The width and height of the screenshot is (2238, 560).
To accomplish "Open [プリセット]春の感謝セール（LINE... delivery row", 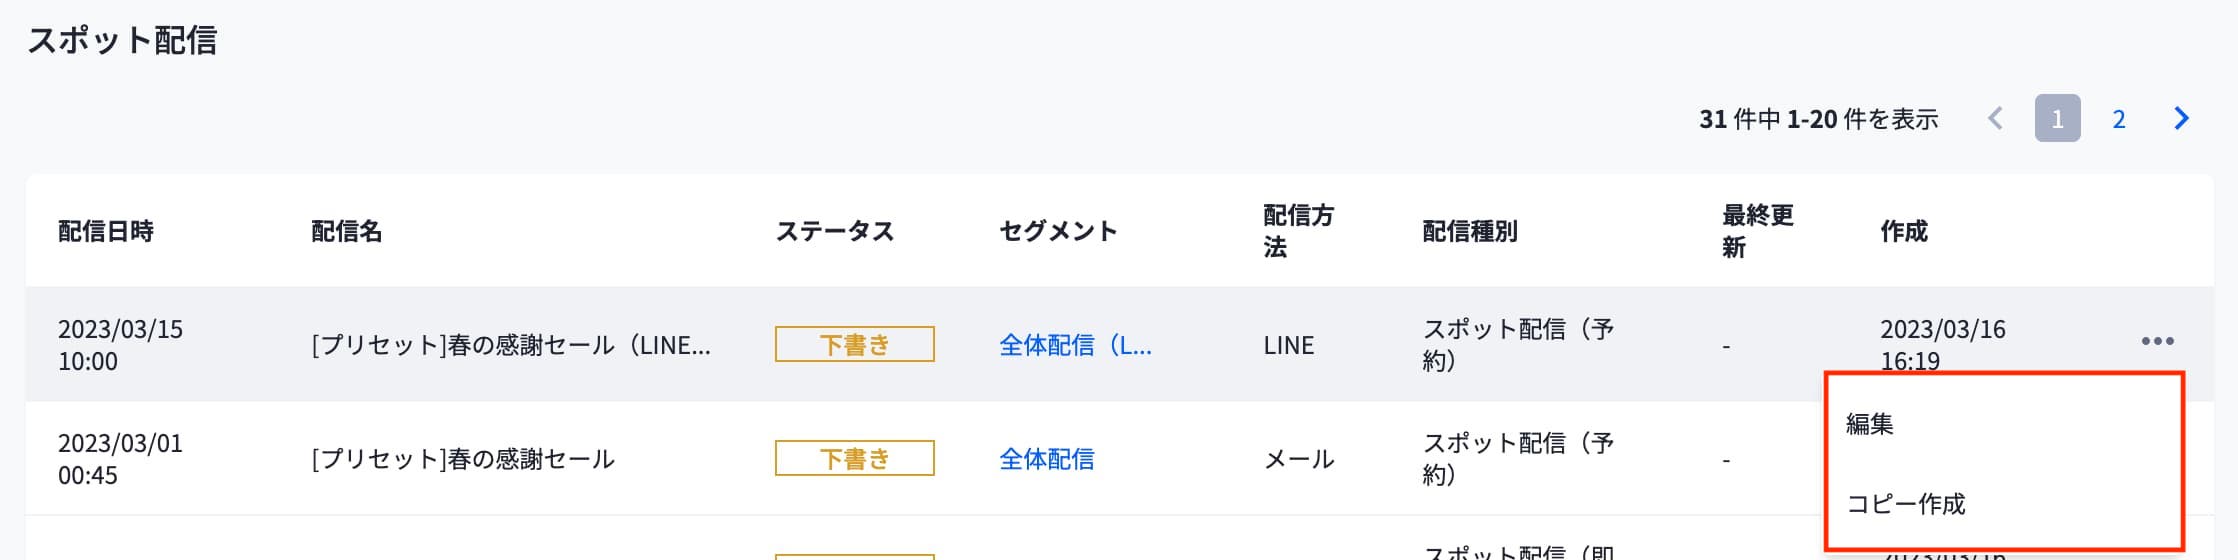I will pyautogui.click(x=511, y=345).
